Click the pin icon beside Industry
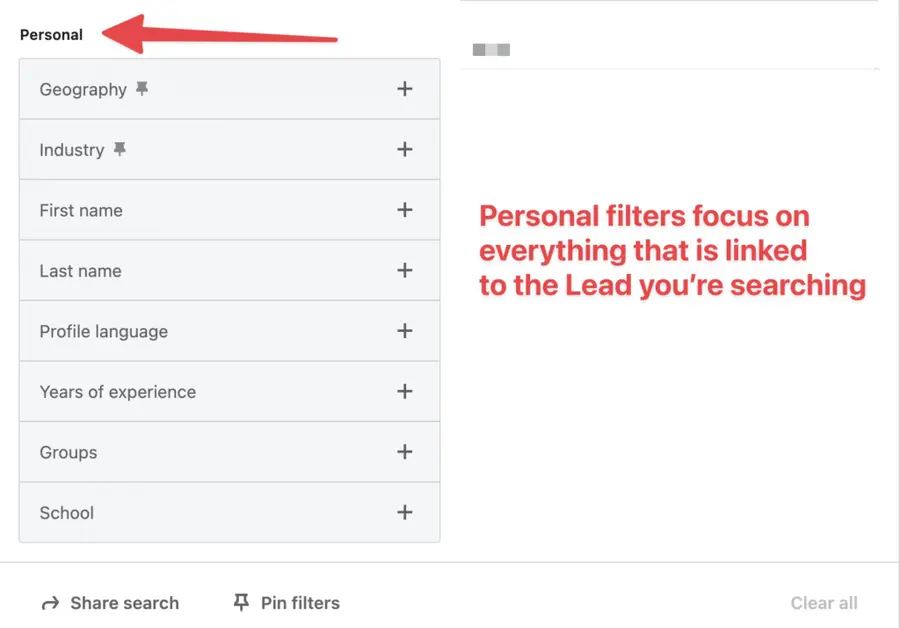 (119, 150)
